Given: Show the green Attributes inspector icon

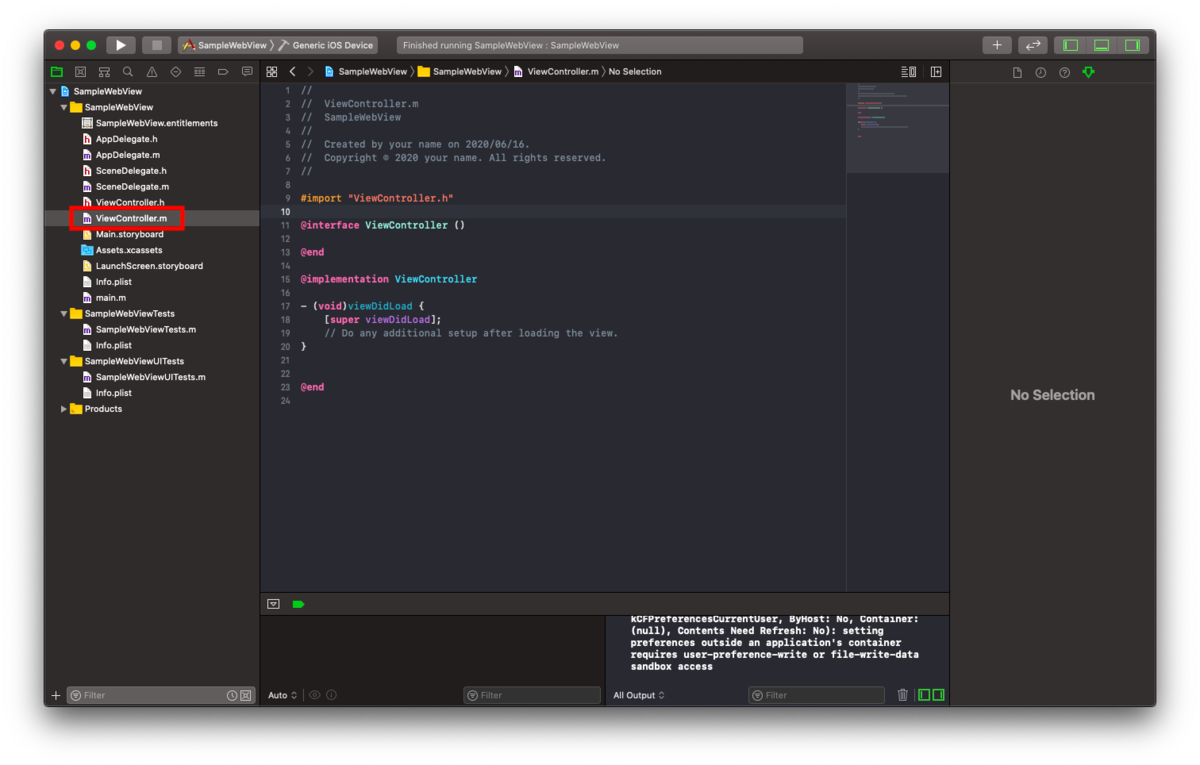Looking at the screenshot, I should pos(1088,73).
